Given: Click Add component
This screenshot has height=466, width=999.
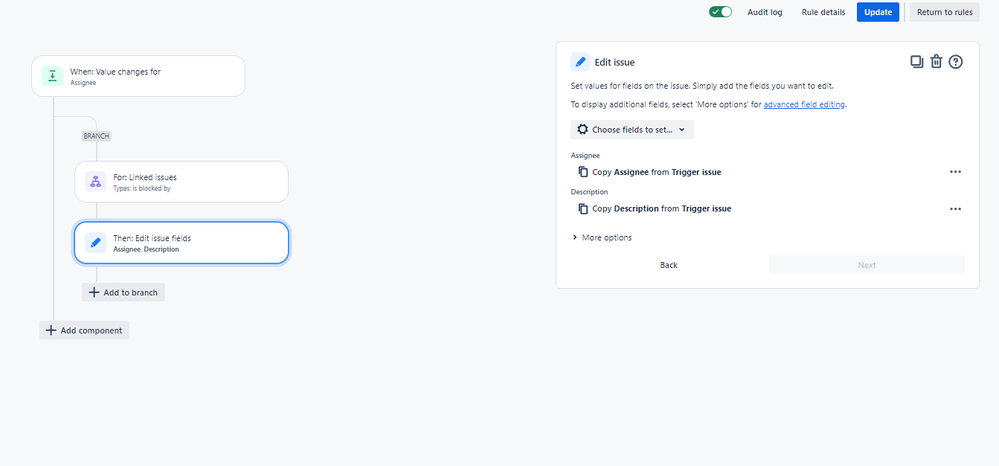Looking at the screenshot, I should [85, 330].
